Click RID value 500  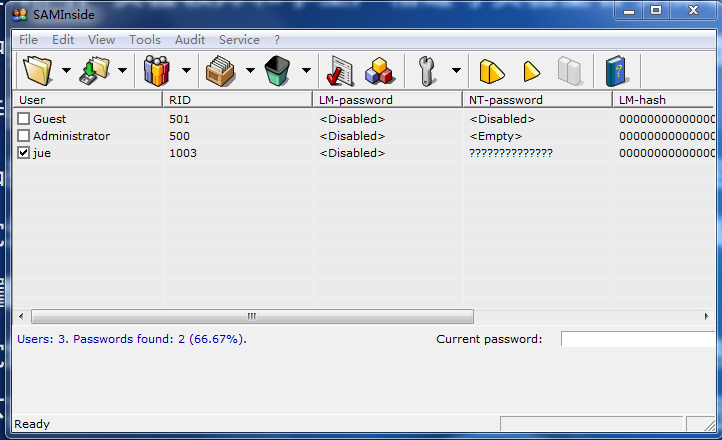[x=179, y=136]
